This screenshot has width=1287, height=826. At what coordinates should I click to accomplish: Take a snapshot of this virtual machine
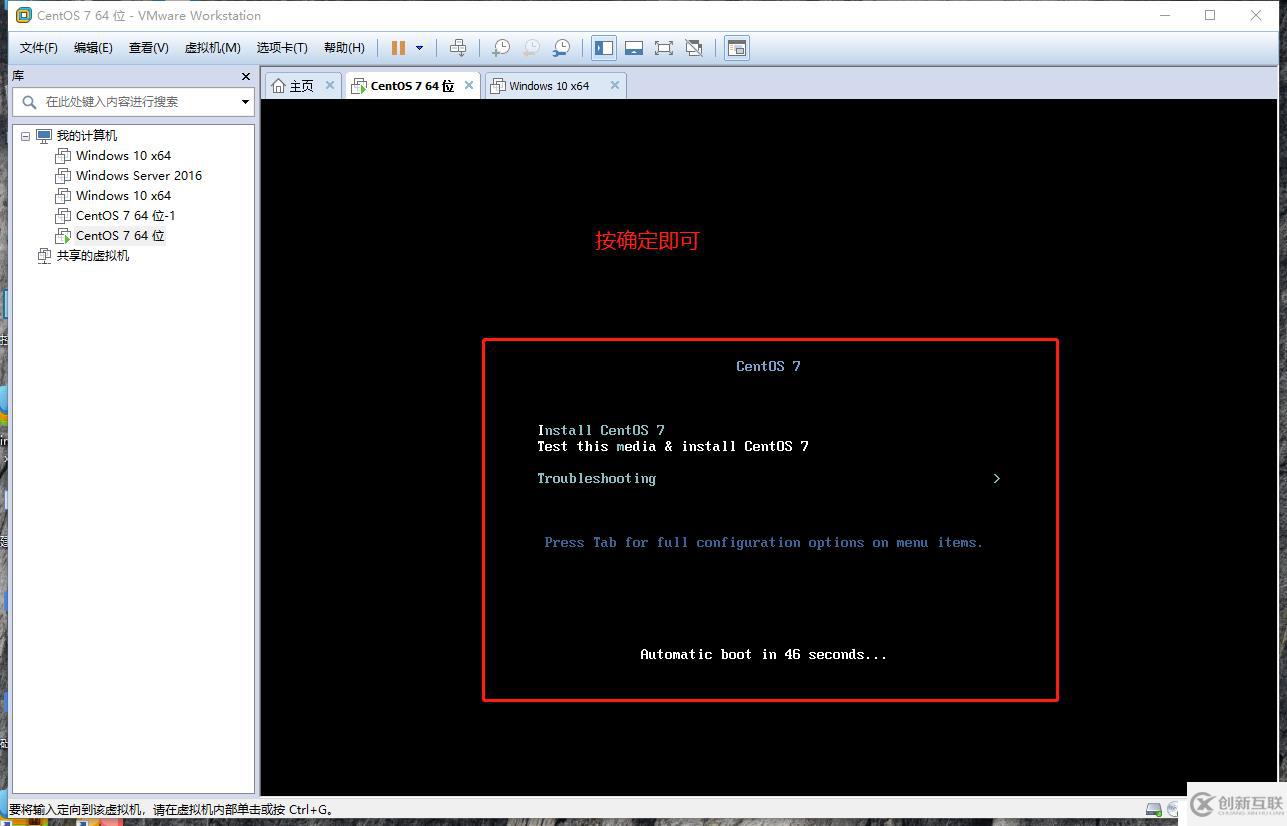(501, 48)
